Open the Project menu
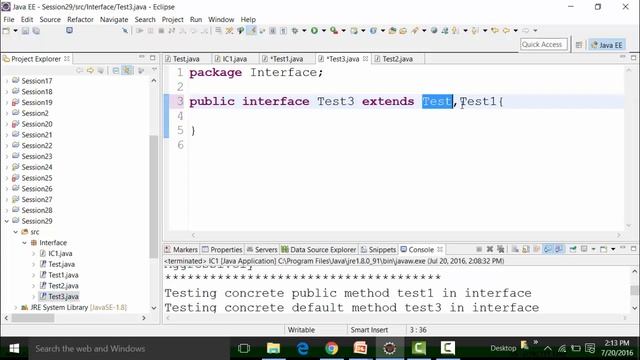640x360 pixels. [172, 20]
